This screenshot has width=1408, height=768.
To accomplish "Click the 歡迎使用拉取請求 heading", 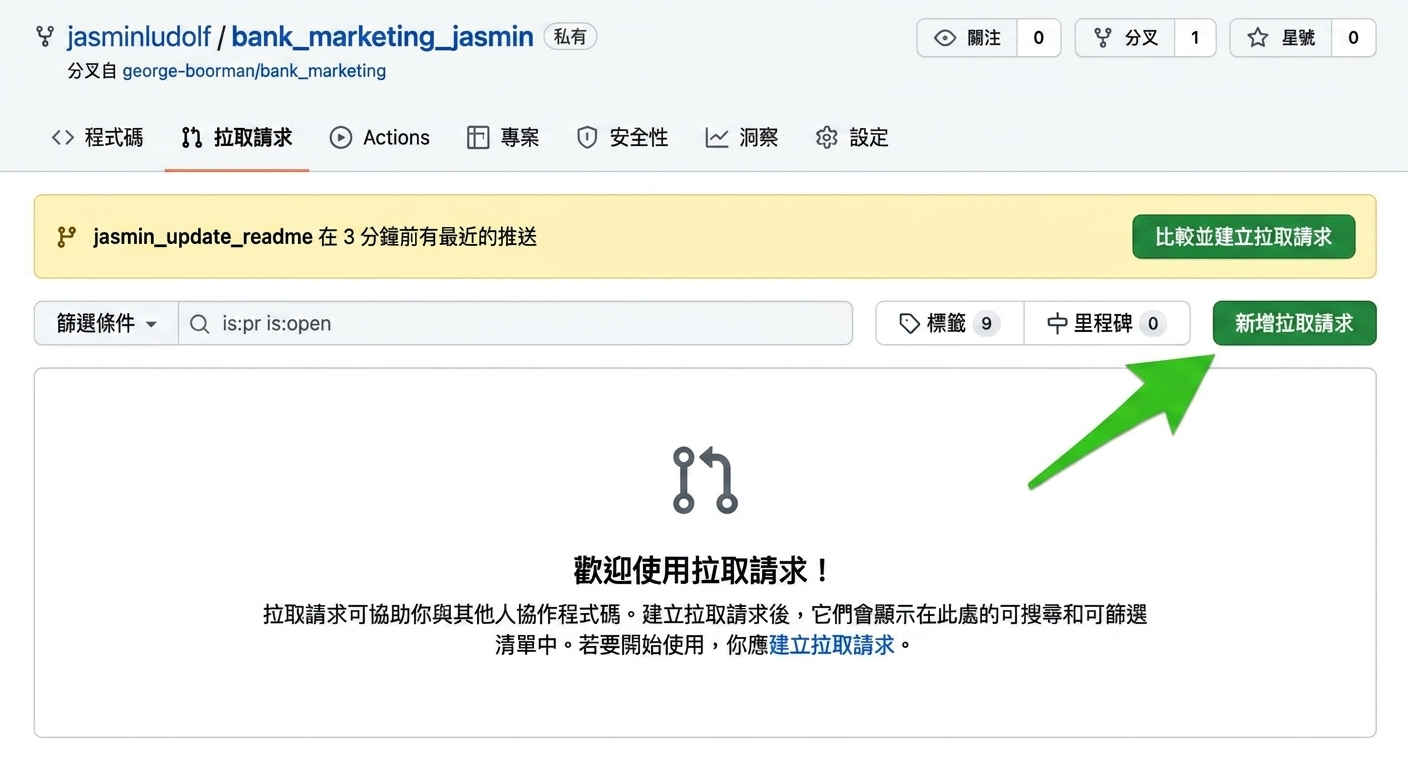I will [x=703, y=571].
